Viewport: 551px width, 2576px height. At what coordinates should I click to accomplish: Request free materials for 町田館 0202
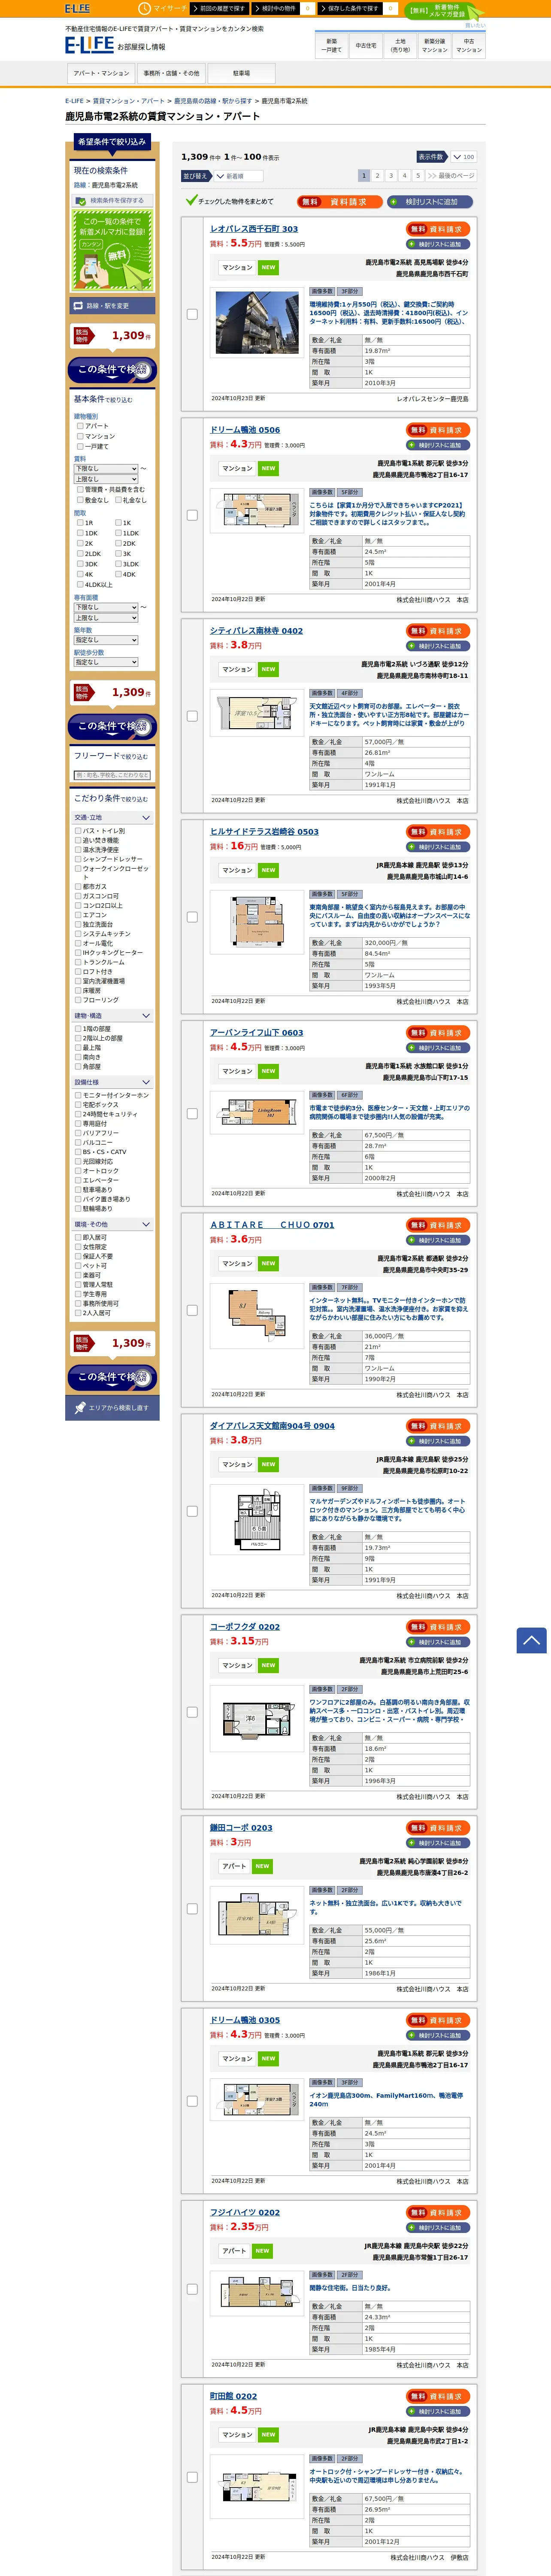point(438,2396)
